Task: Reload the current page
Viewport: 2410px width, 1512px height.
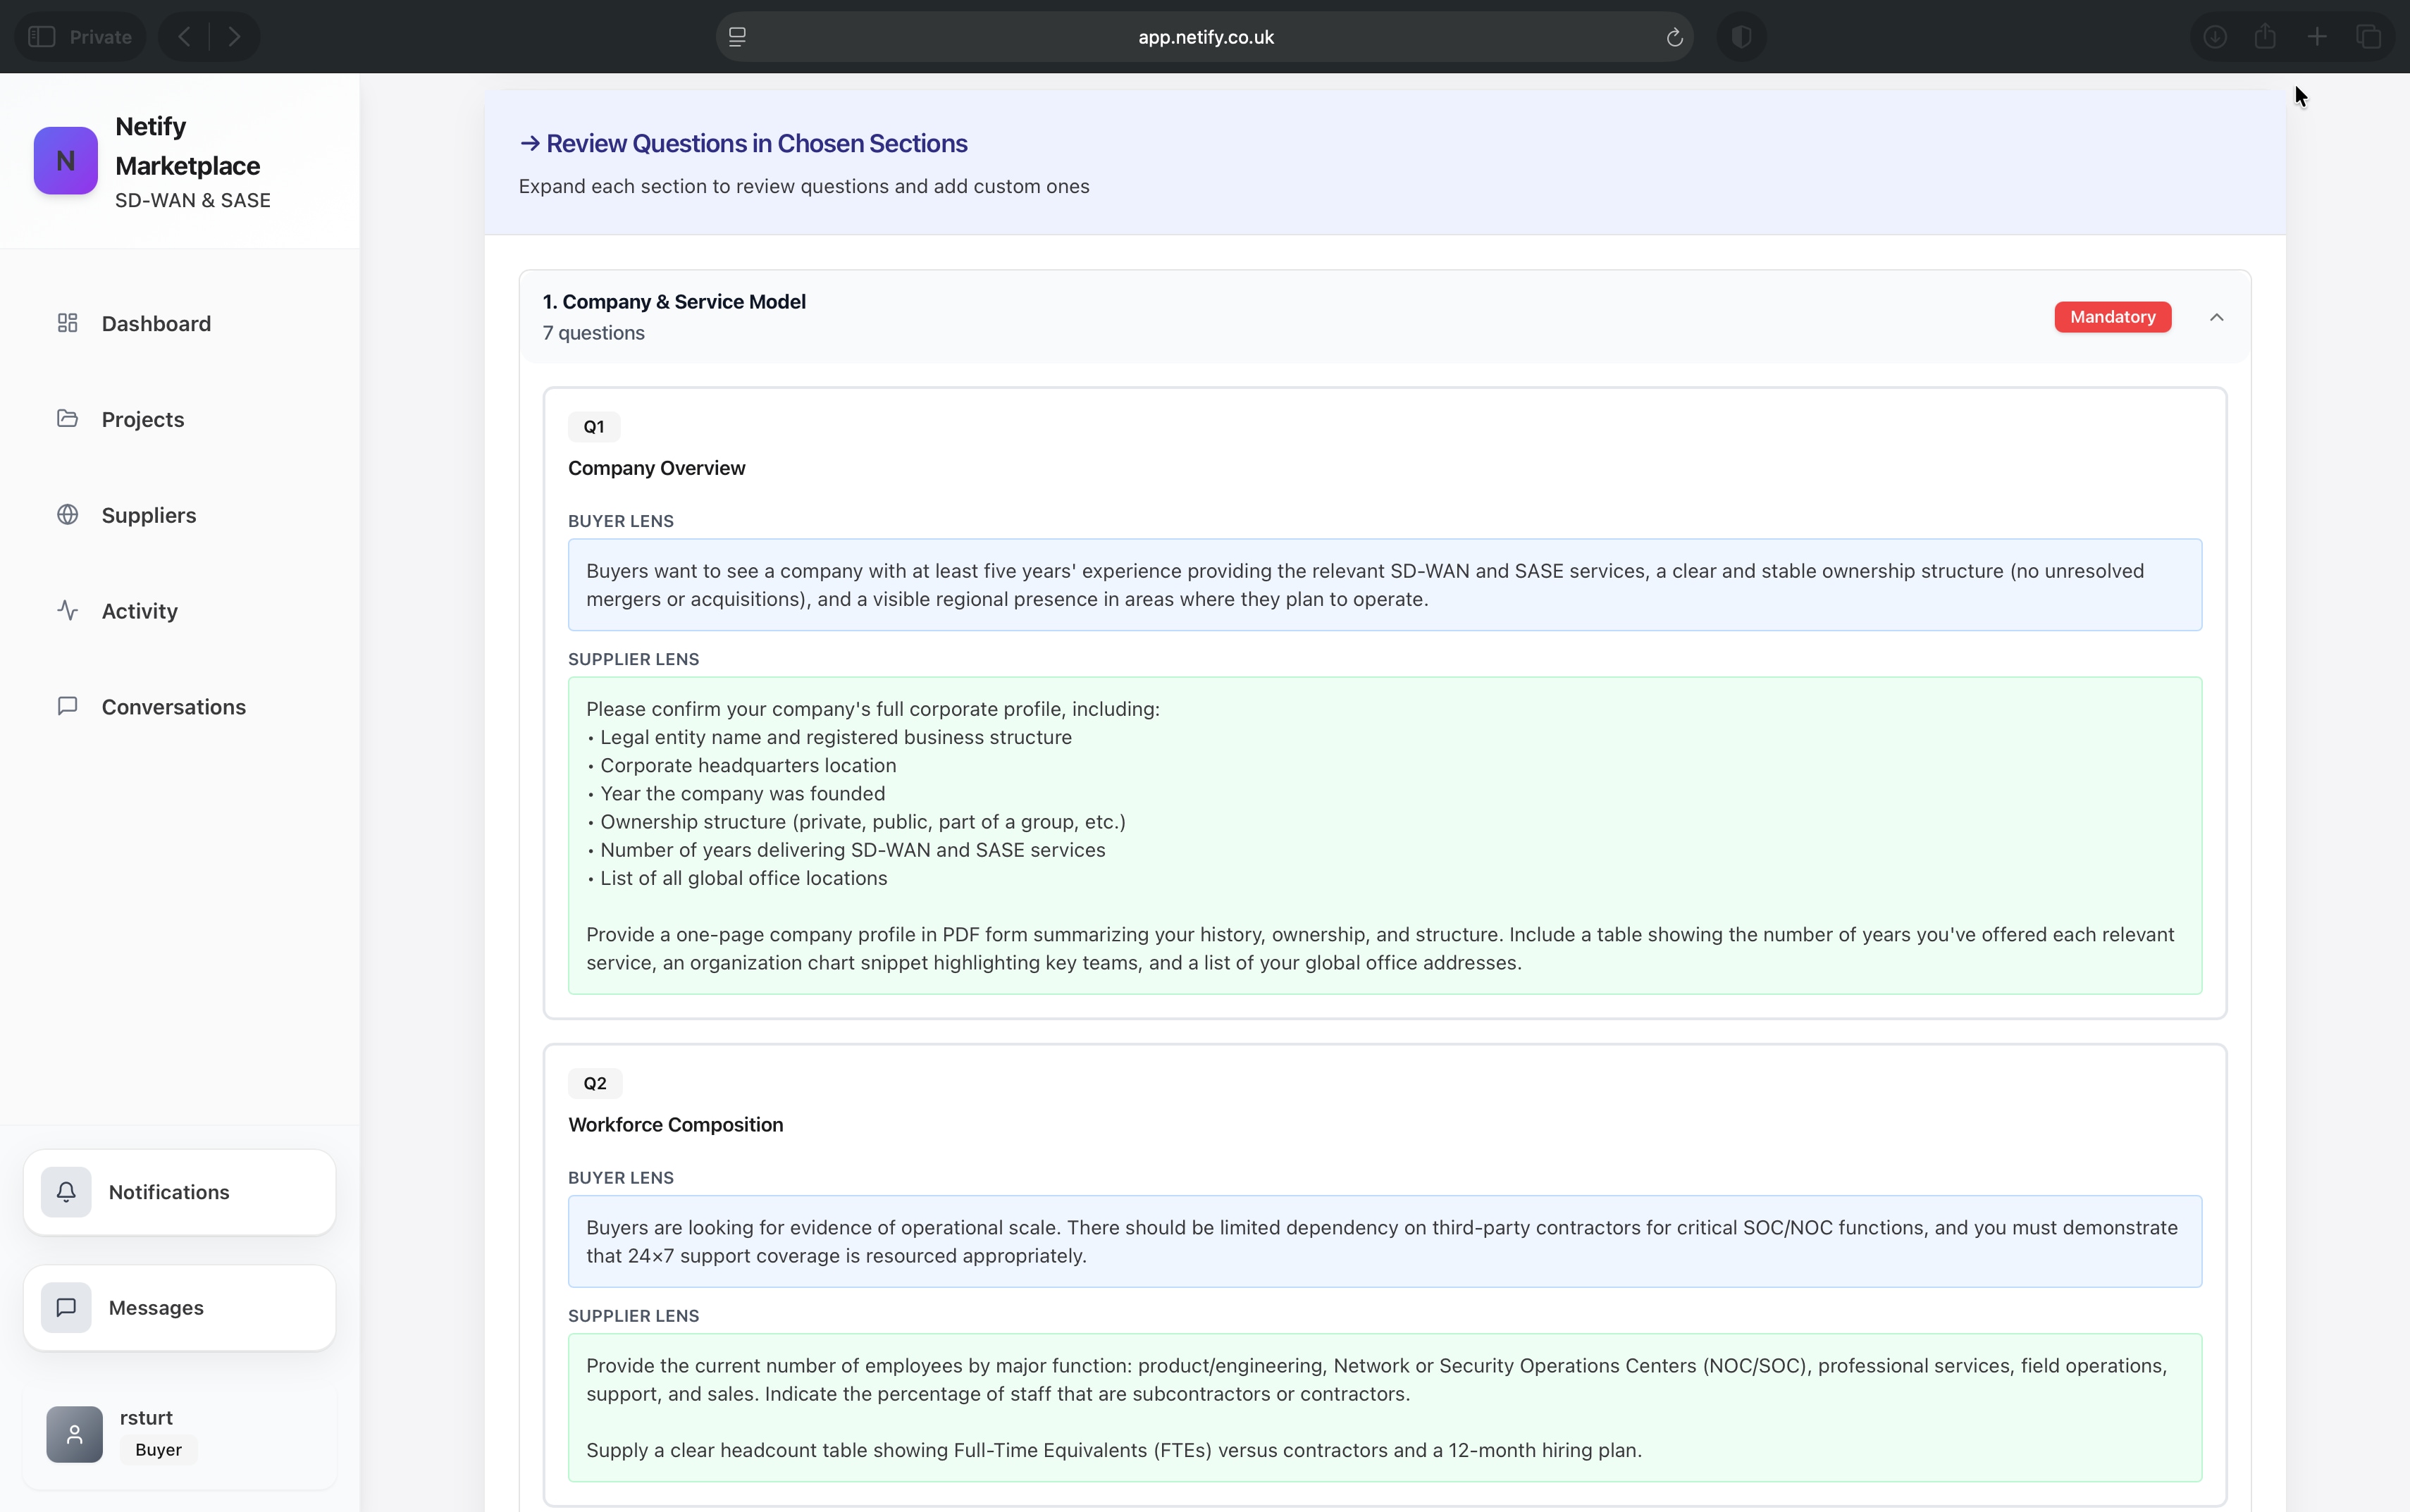Action: pos(1673,37)
